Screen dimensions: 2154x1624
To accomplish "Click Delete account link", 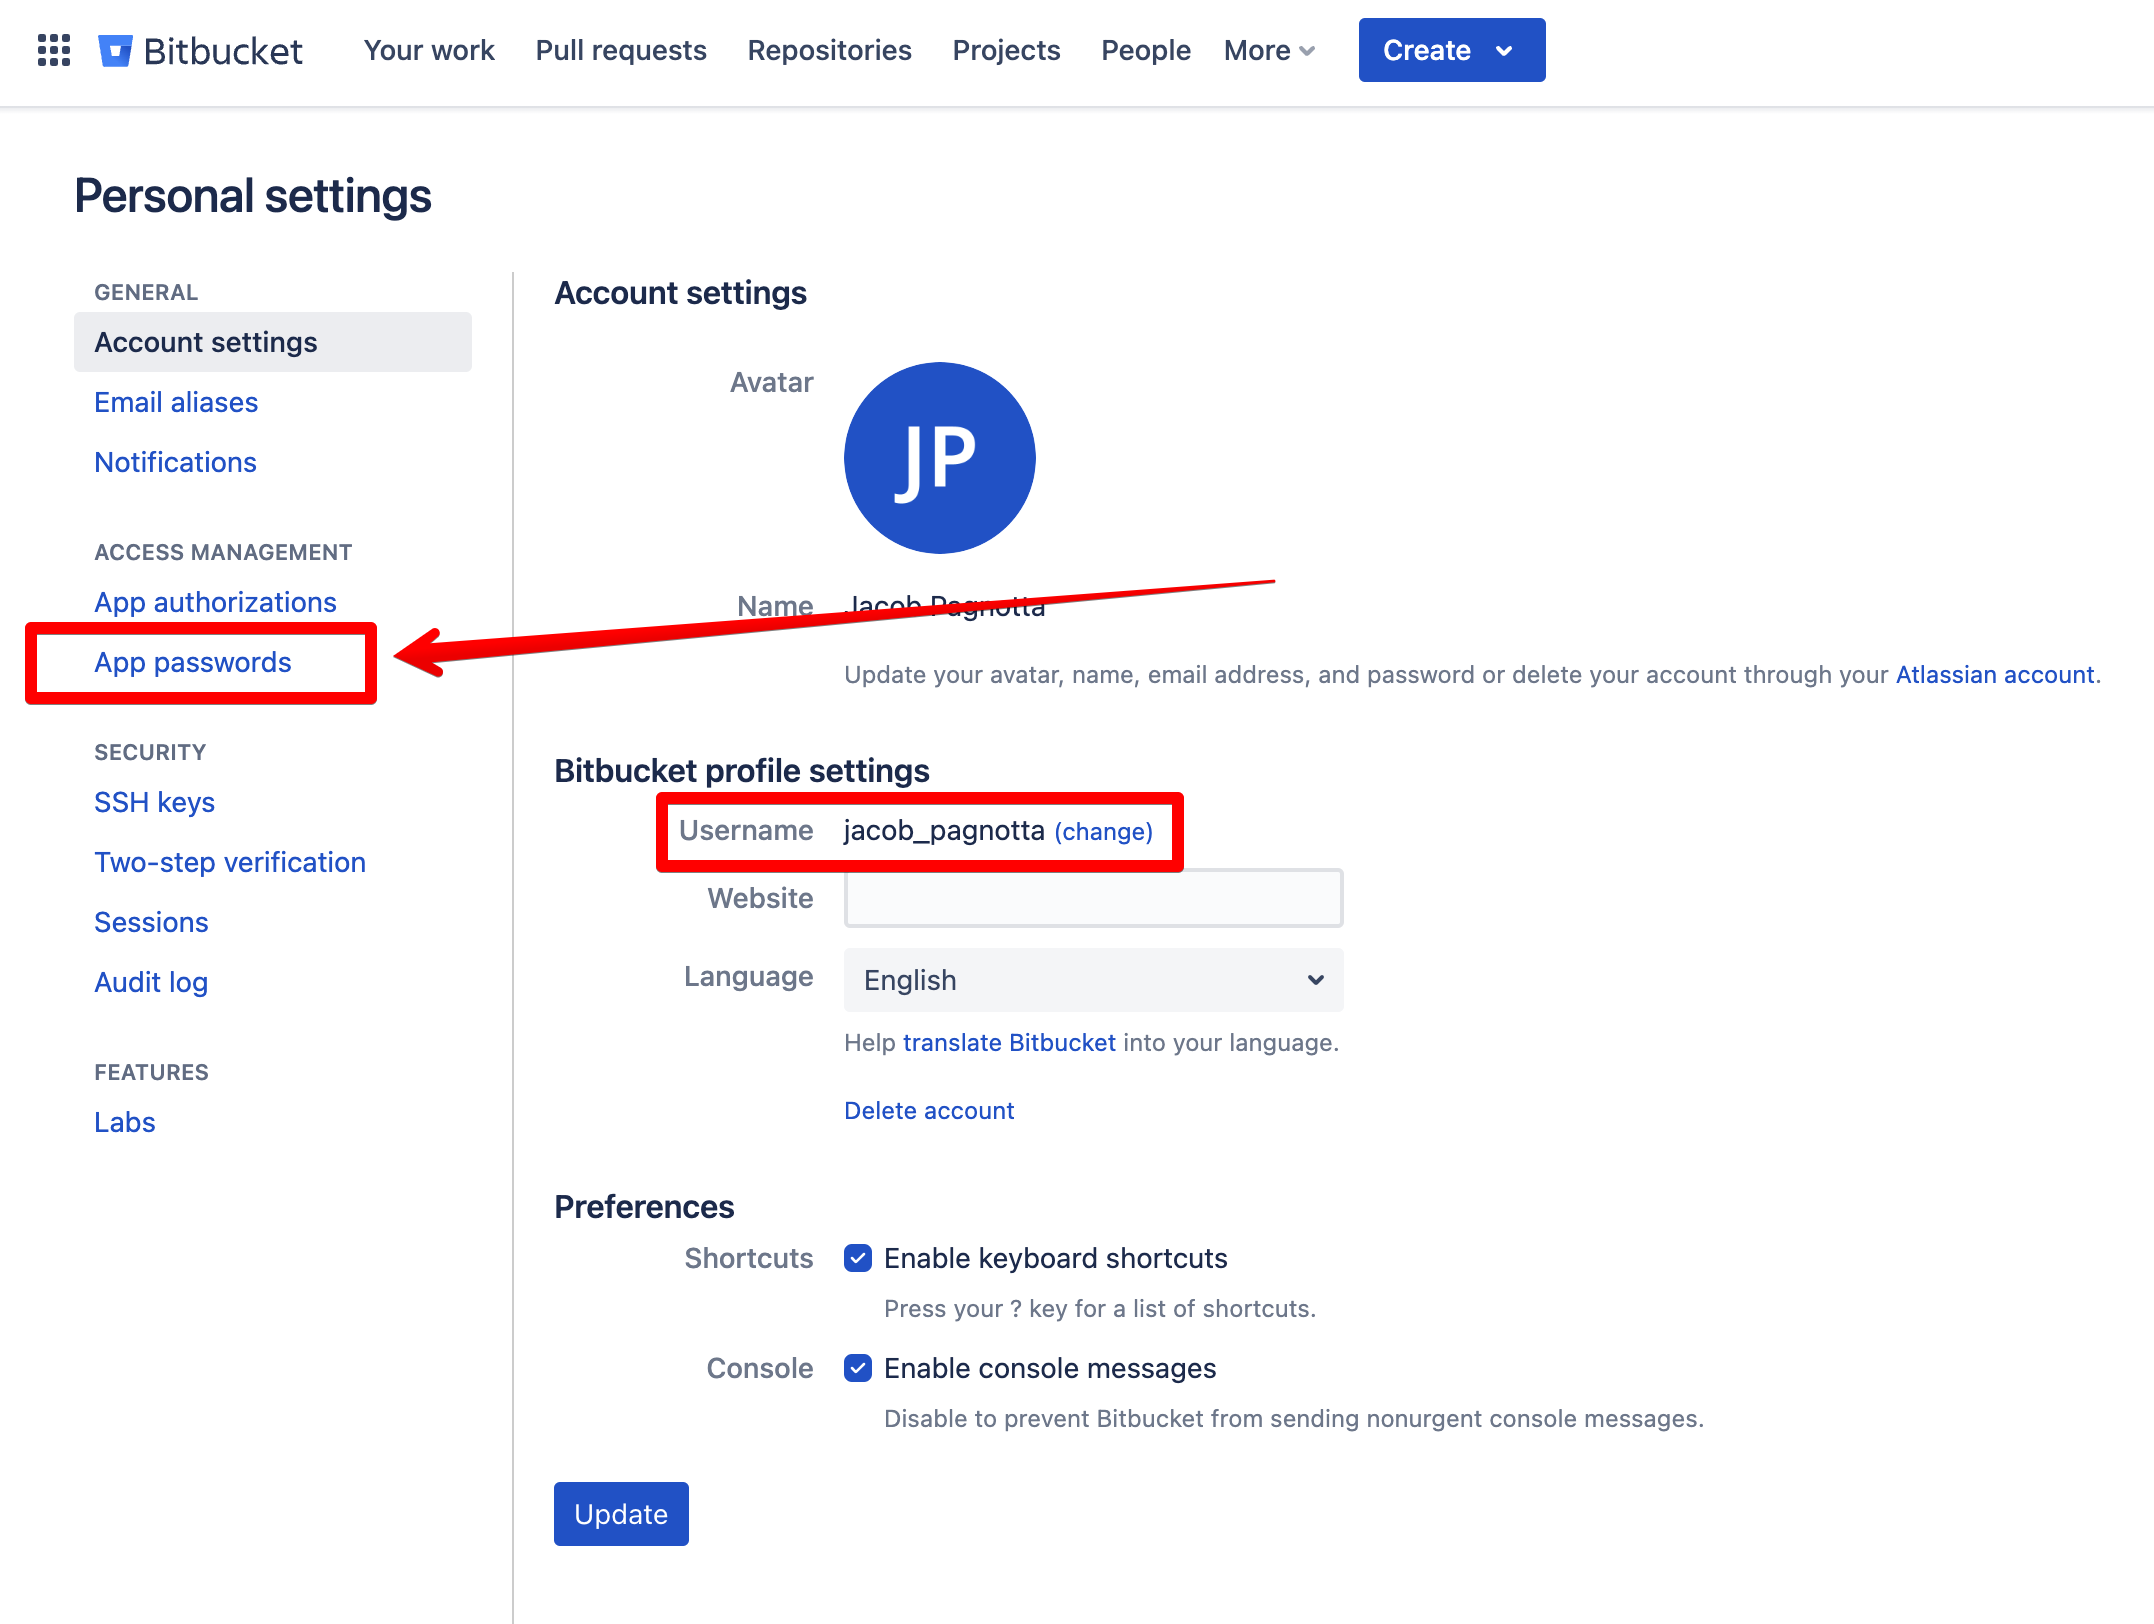I will (929, 1110).
